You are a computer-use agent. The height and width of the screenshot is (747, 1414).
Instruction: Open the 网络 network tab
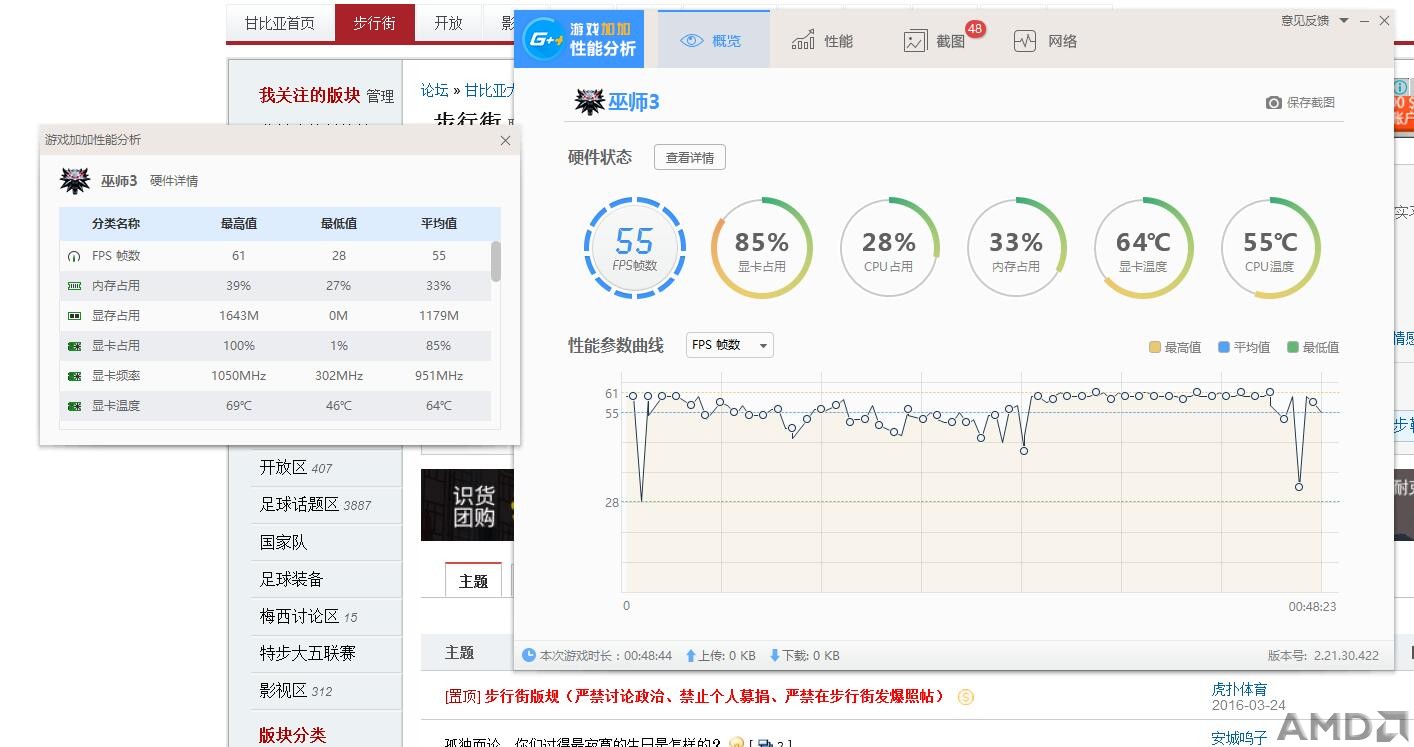click(x=1045, y=41)
